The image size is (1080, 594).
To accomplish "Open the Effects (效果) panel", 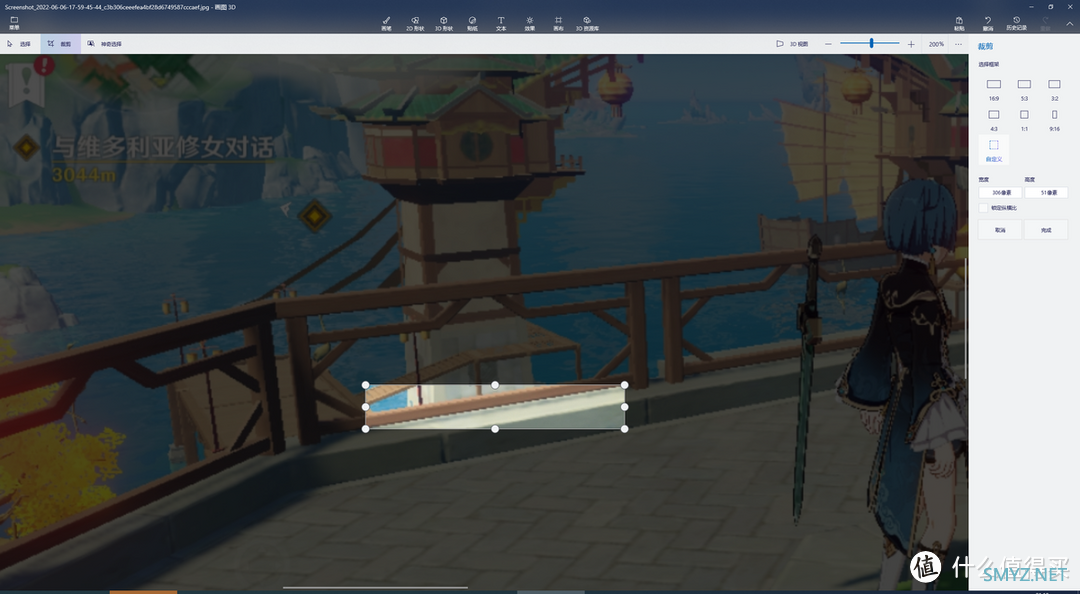I will coord(530,23).
